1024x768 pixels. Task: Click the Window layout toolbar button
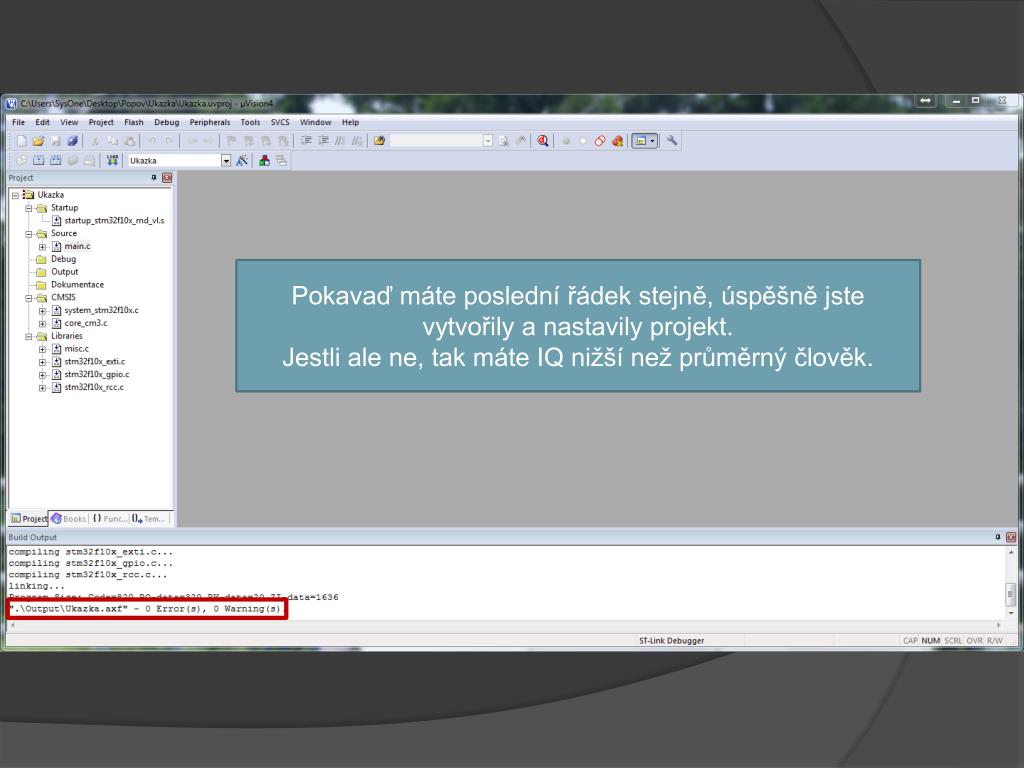point(641,141)
